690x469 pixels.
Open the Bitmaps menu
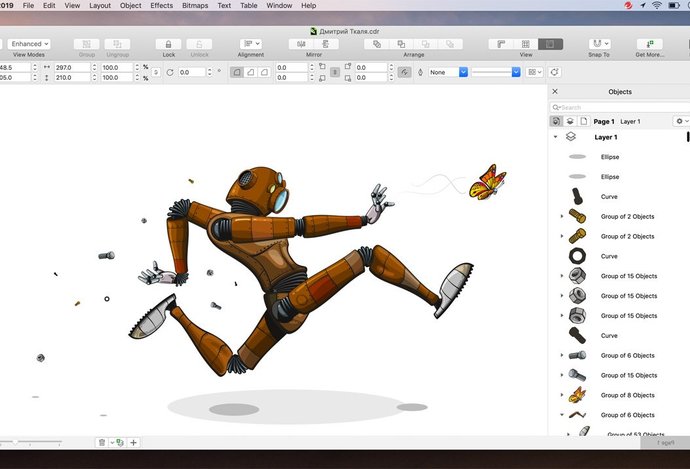pyautogui.click(x=195, y=6)
